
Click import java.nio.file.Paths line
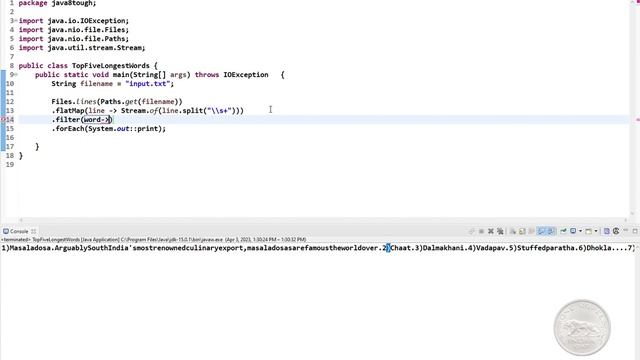click(73, 39)
